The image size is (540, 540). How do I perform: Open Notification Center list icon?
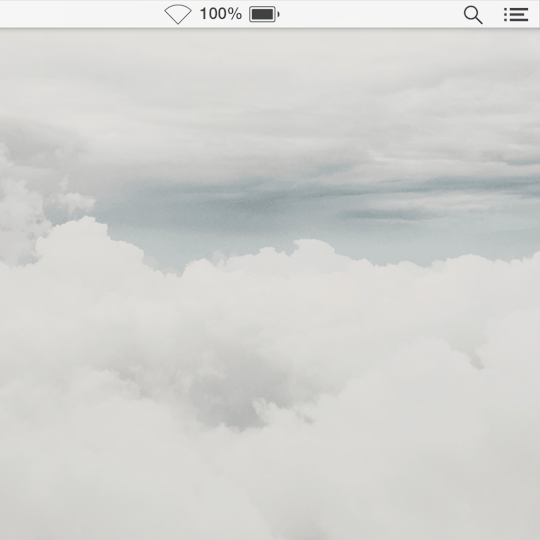coord(516,15)
